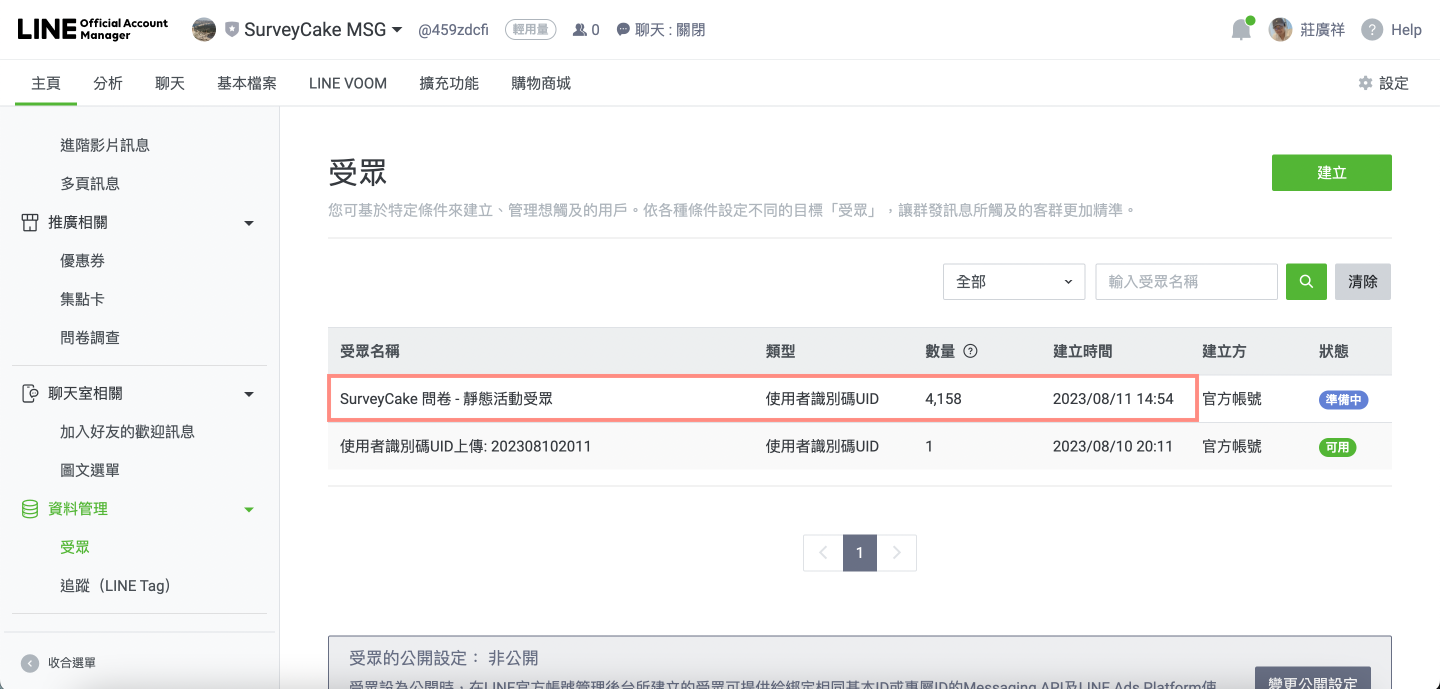Switch to the 基本檔案 tab
The image size is (1440, 689).
[x=247, y=83]
